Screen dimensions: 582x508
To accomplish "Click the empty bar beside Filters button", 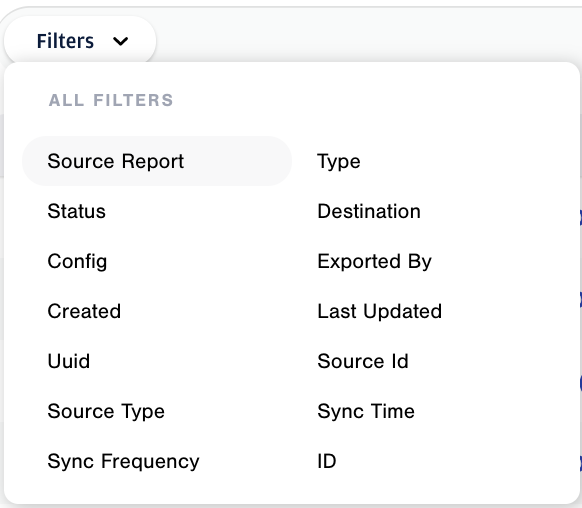I will pyautogui.click(x=367, y=35).
